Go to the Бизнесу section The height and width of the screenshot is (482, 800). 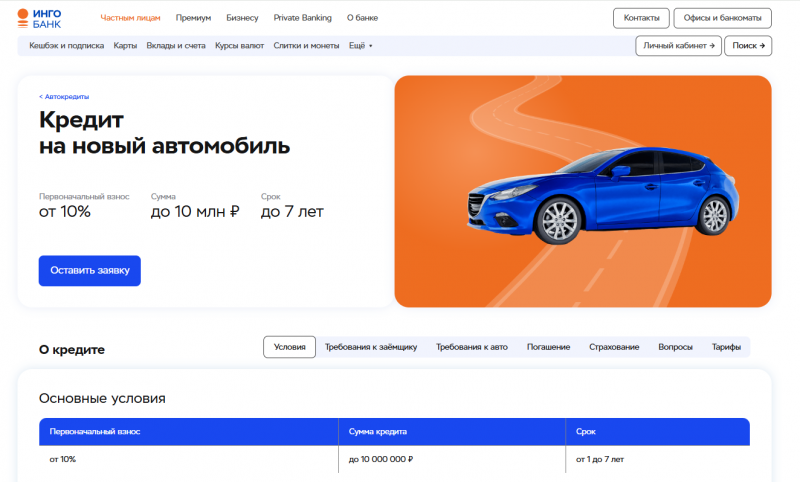(242, 18)
